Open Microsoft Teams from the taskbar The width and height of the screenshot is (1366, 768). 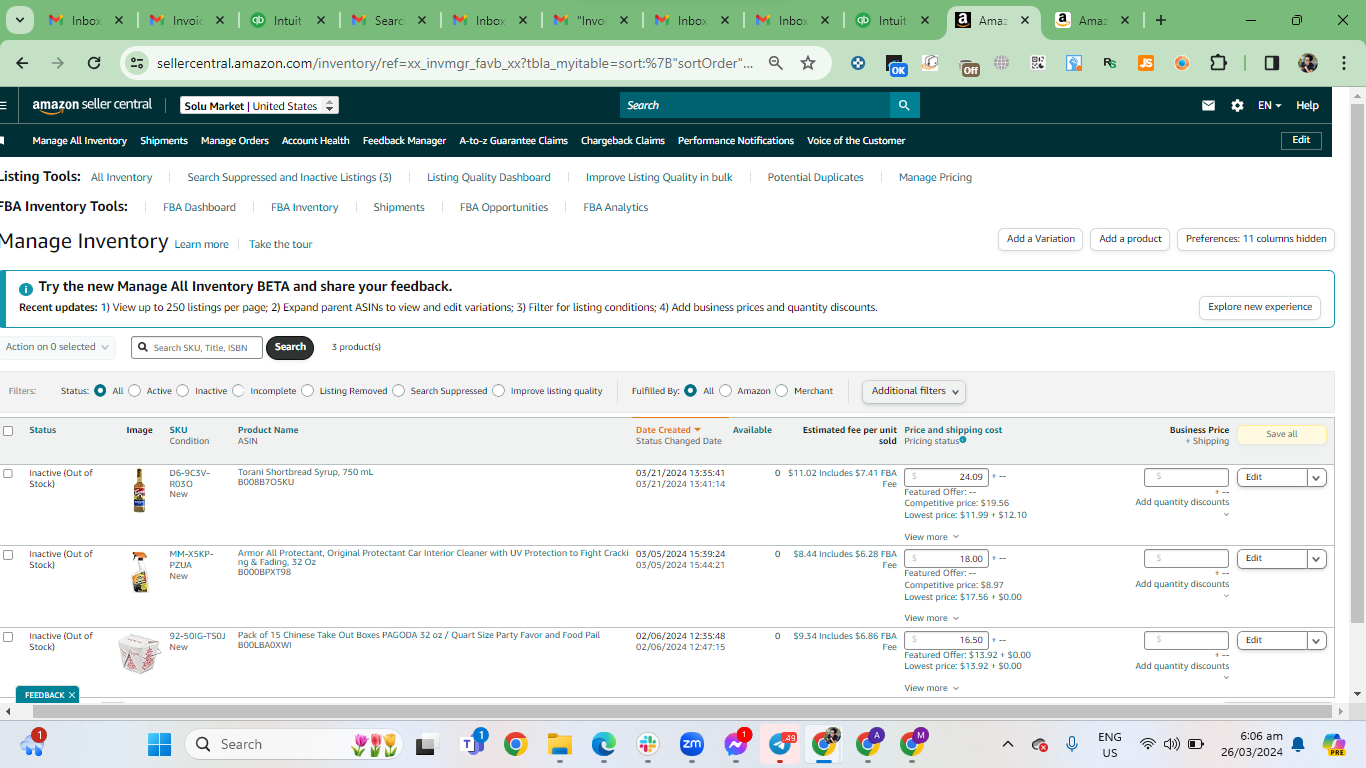pyautogui.click(x=472, y=744)
